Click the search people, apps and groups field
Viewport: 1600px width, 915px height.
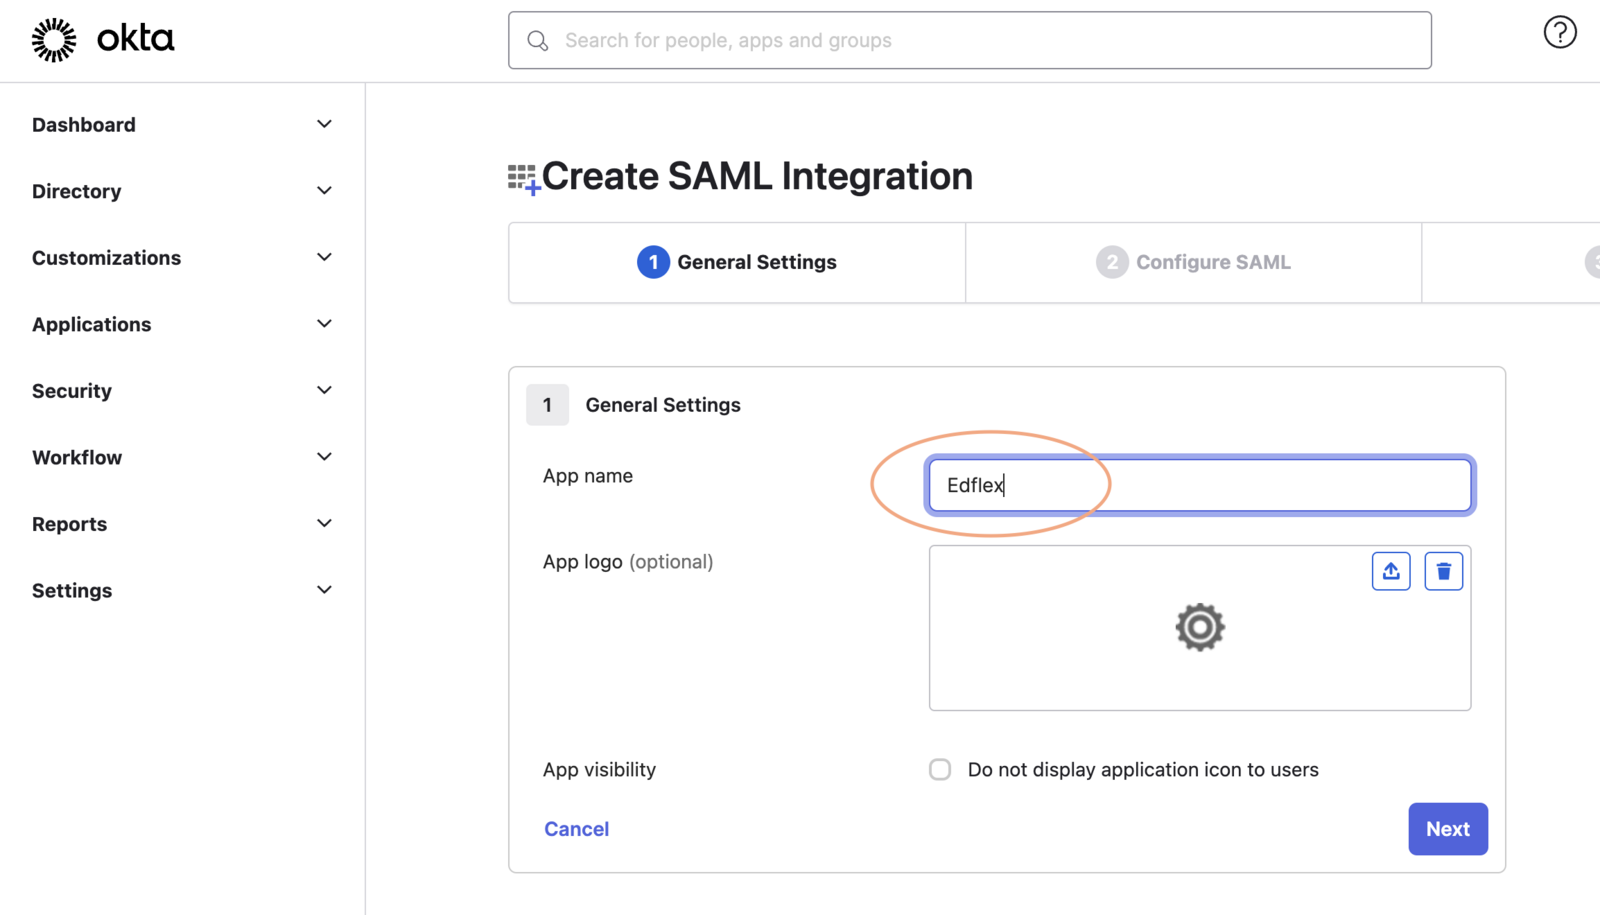970,40
